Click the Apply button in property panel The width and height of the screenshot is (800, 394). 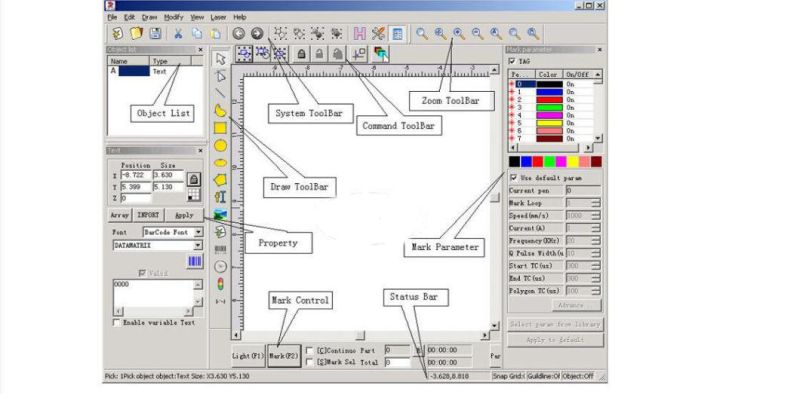(x=184, y=215)
